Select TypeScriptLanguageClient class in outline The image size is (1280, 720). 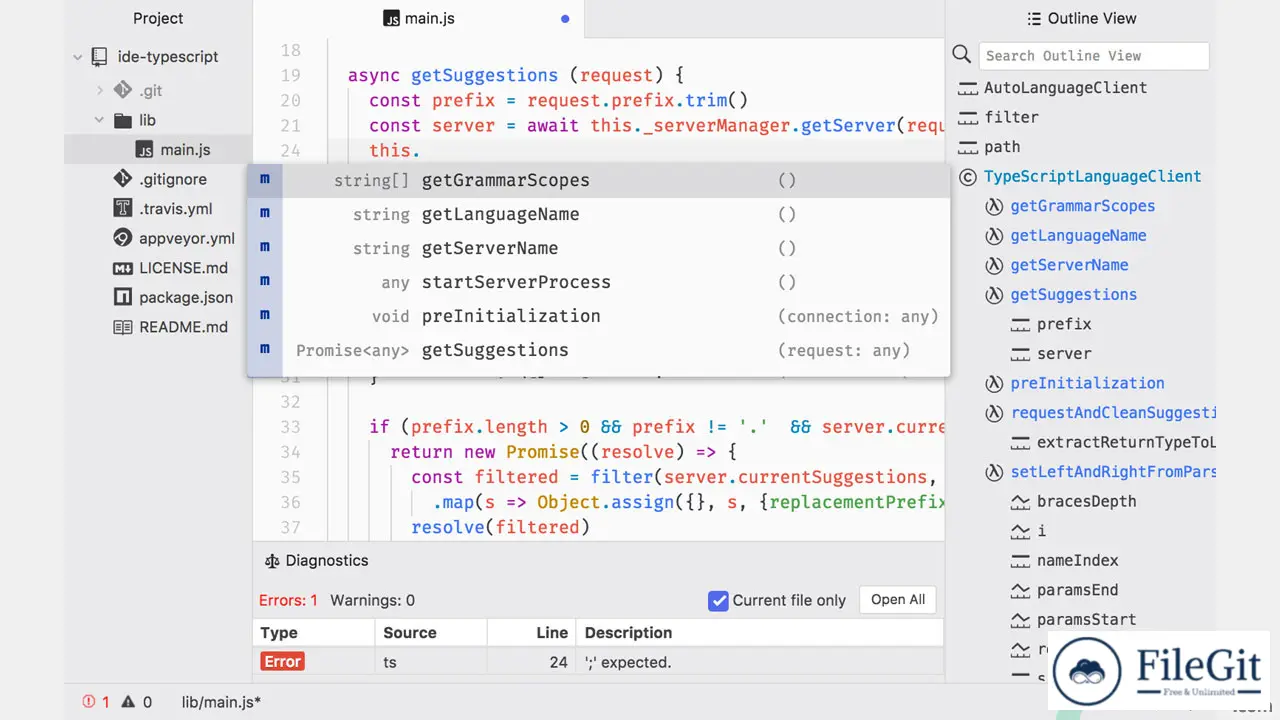(1092, 176)
